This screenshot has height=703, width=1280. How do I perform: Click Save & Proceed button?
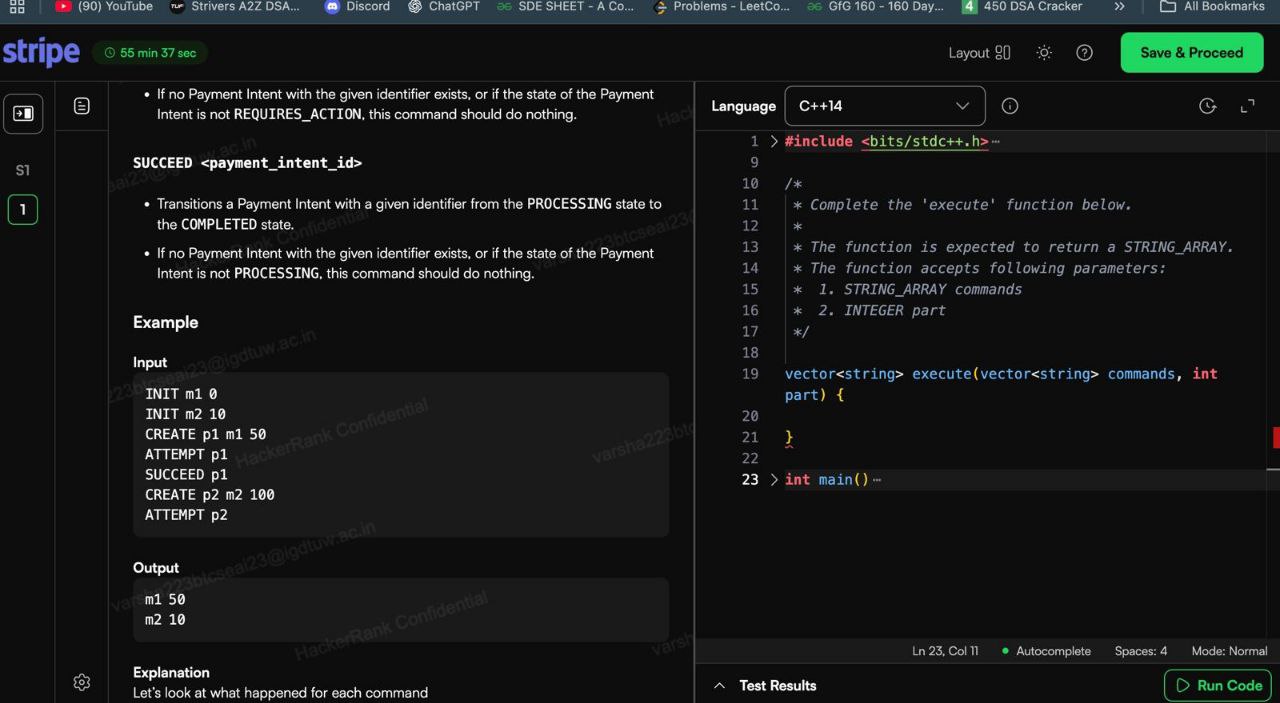click(x=1191, y=53)
